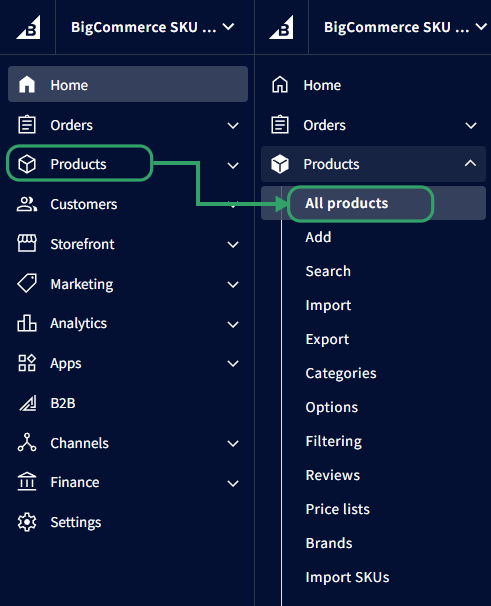Screen dimensions: 491x606
Task: Click the Finance label in the left sidebar
Action: (75, 482)
